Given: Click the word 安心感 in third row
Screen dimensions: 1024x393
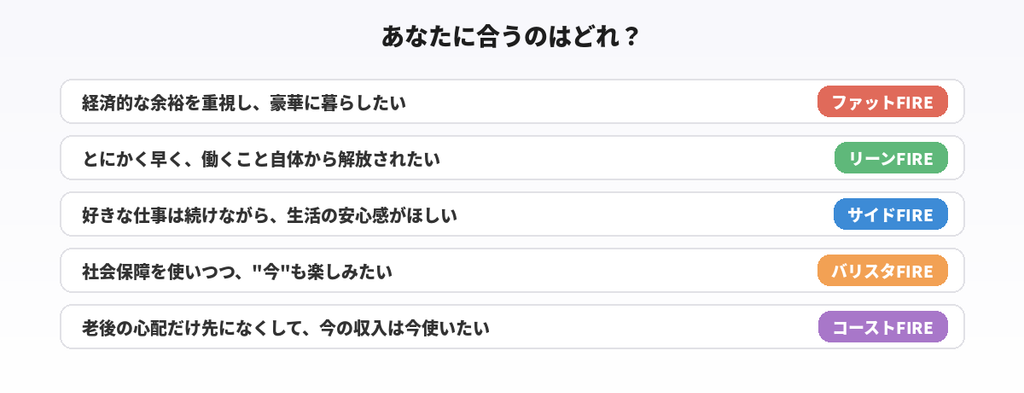Looking at the screenshot, I should 363,215.
